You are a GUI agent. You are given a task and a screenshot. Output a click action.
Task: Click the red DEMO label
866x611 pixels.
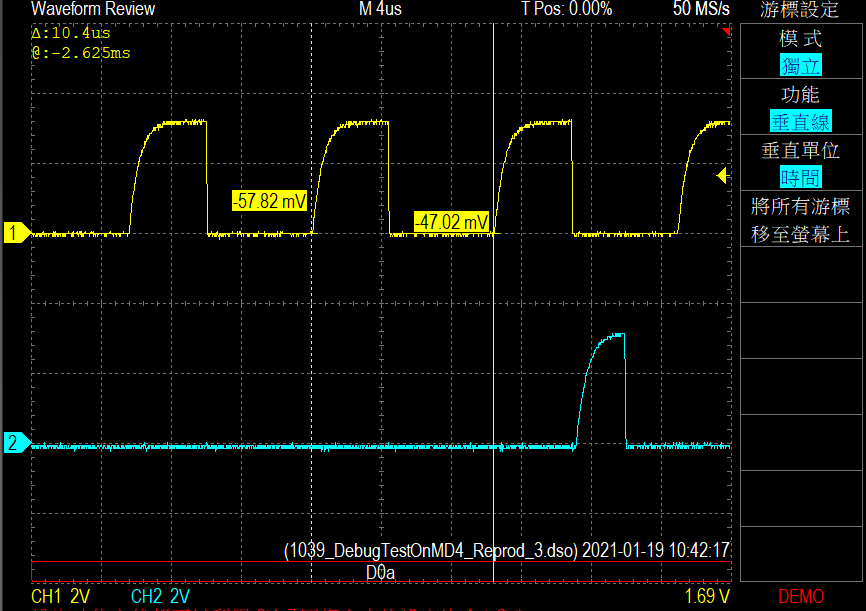[x=801, y=596]
